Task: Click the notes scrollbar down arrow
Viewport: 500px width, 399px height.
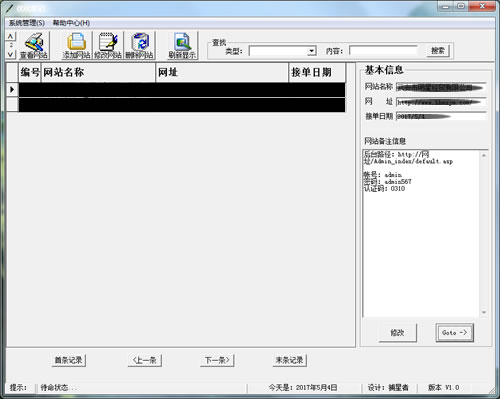Action: [484, 312]
